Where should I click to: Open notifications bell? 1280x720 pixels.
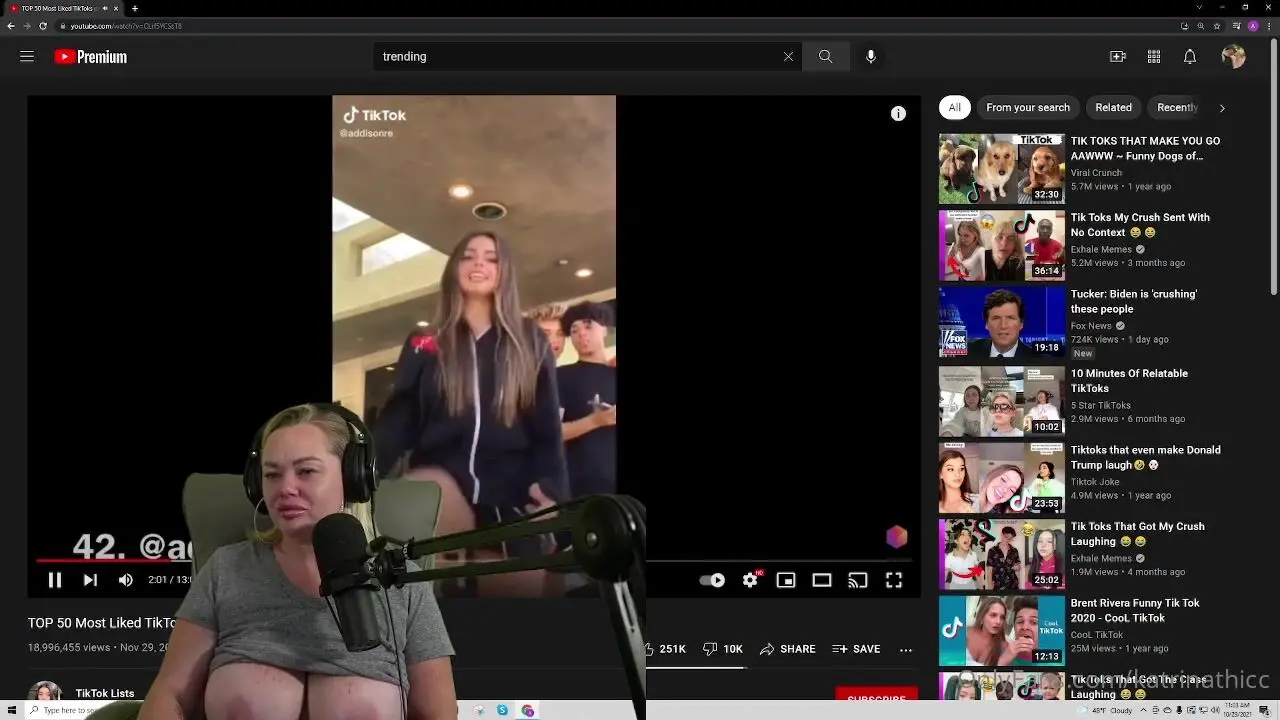(1190, 57)
